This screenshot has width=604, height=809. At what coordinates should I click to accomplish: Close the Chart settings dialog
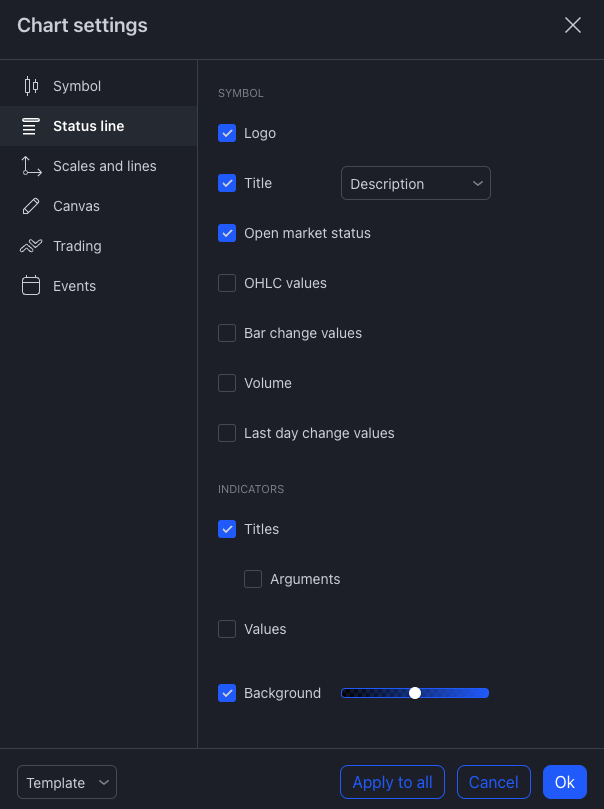(x=573, y=26)
